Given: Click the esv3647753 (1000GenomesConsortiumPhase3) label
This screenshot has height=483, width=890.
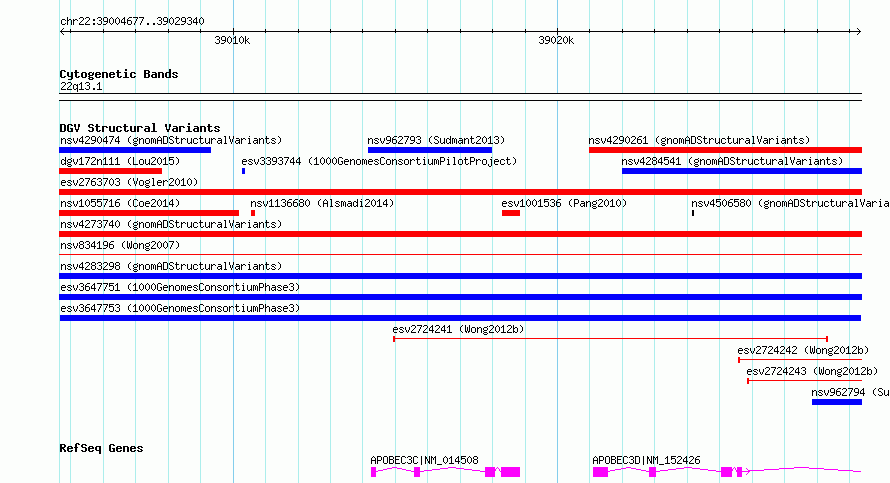Looking at the screenshot, I should tap(180, 308).
